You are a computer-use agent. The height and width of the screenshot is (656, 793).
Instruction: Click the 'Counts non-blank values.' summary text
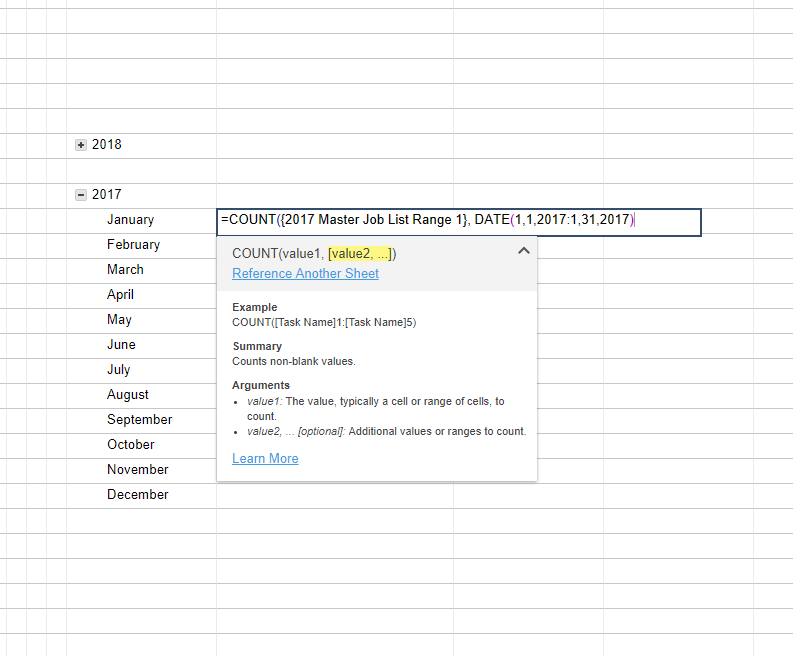(x=294, y=362)
